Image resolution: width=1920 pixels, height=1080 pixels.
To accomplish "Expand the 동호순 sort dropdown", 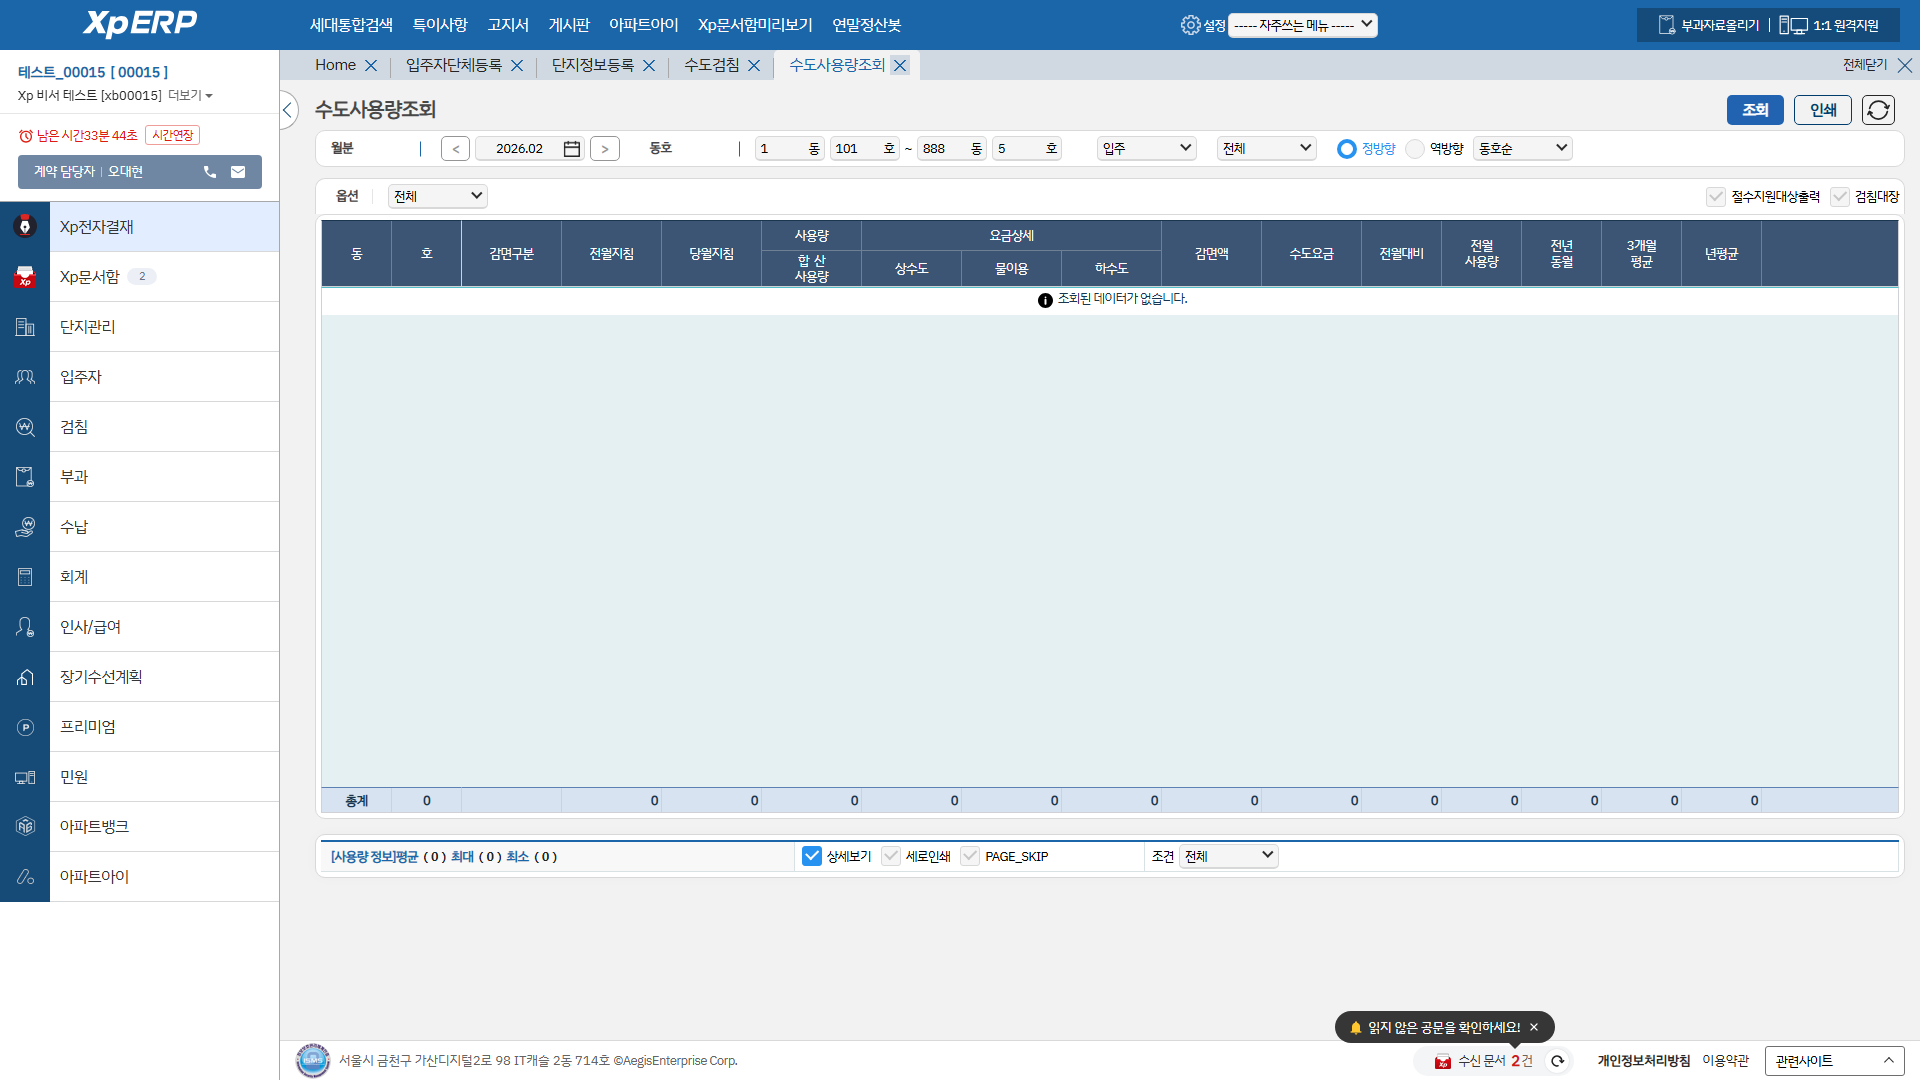I will point(1522,149).
